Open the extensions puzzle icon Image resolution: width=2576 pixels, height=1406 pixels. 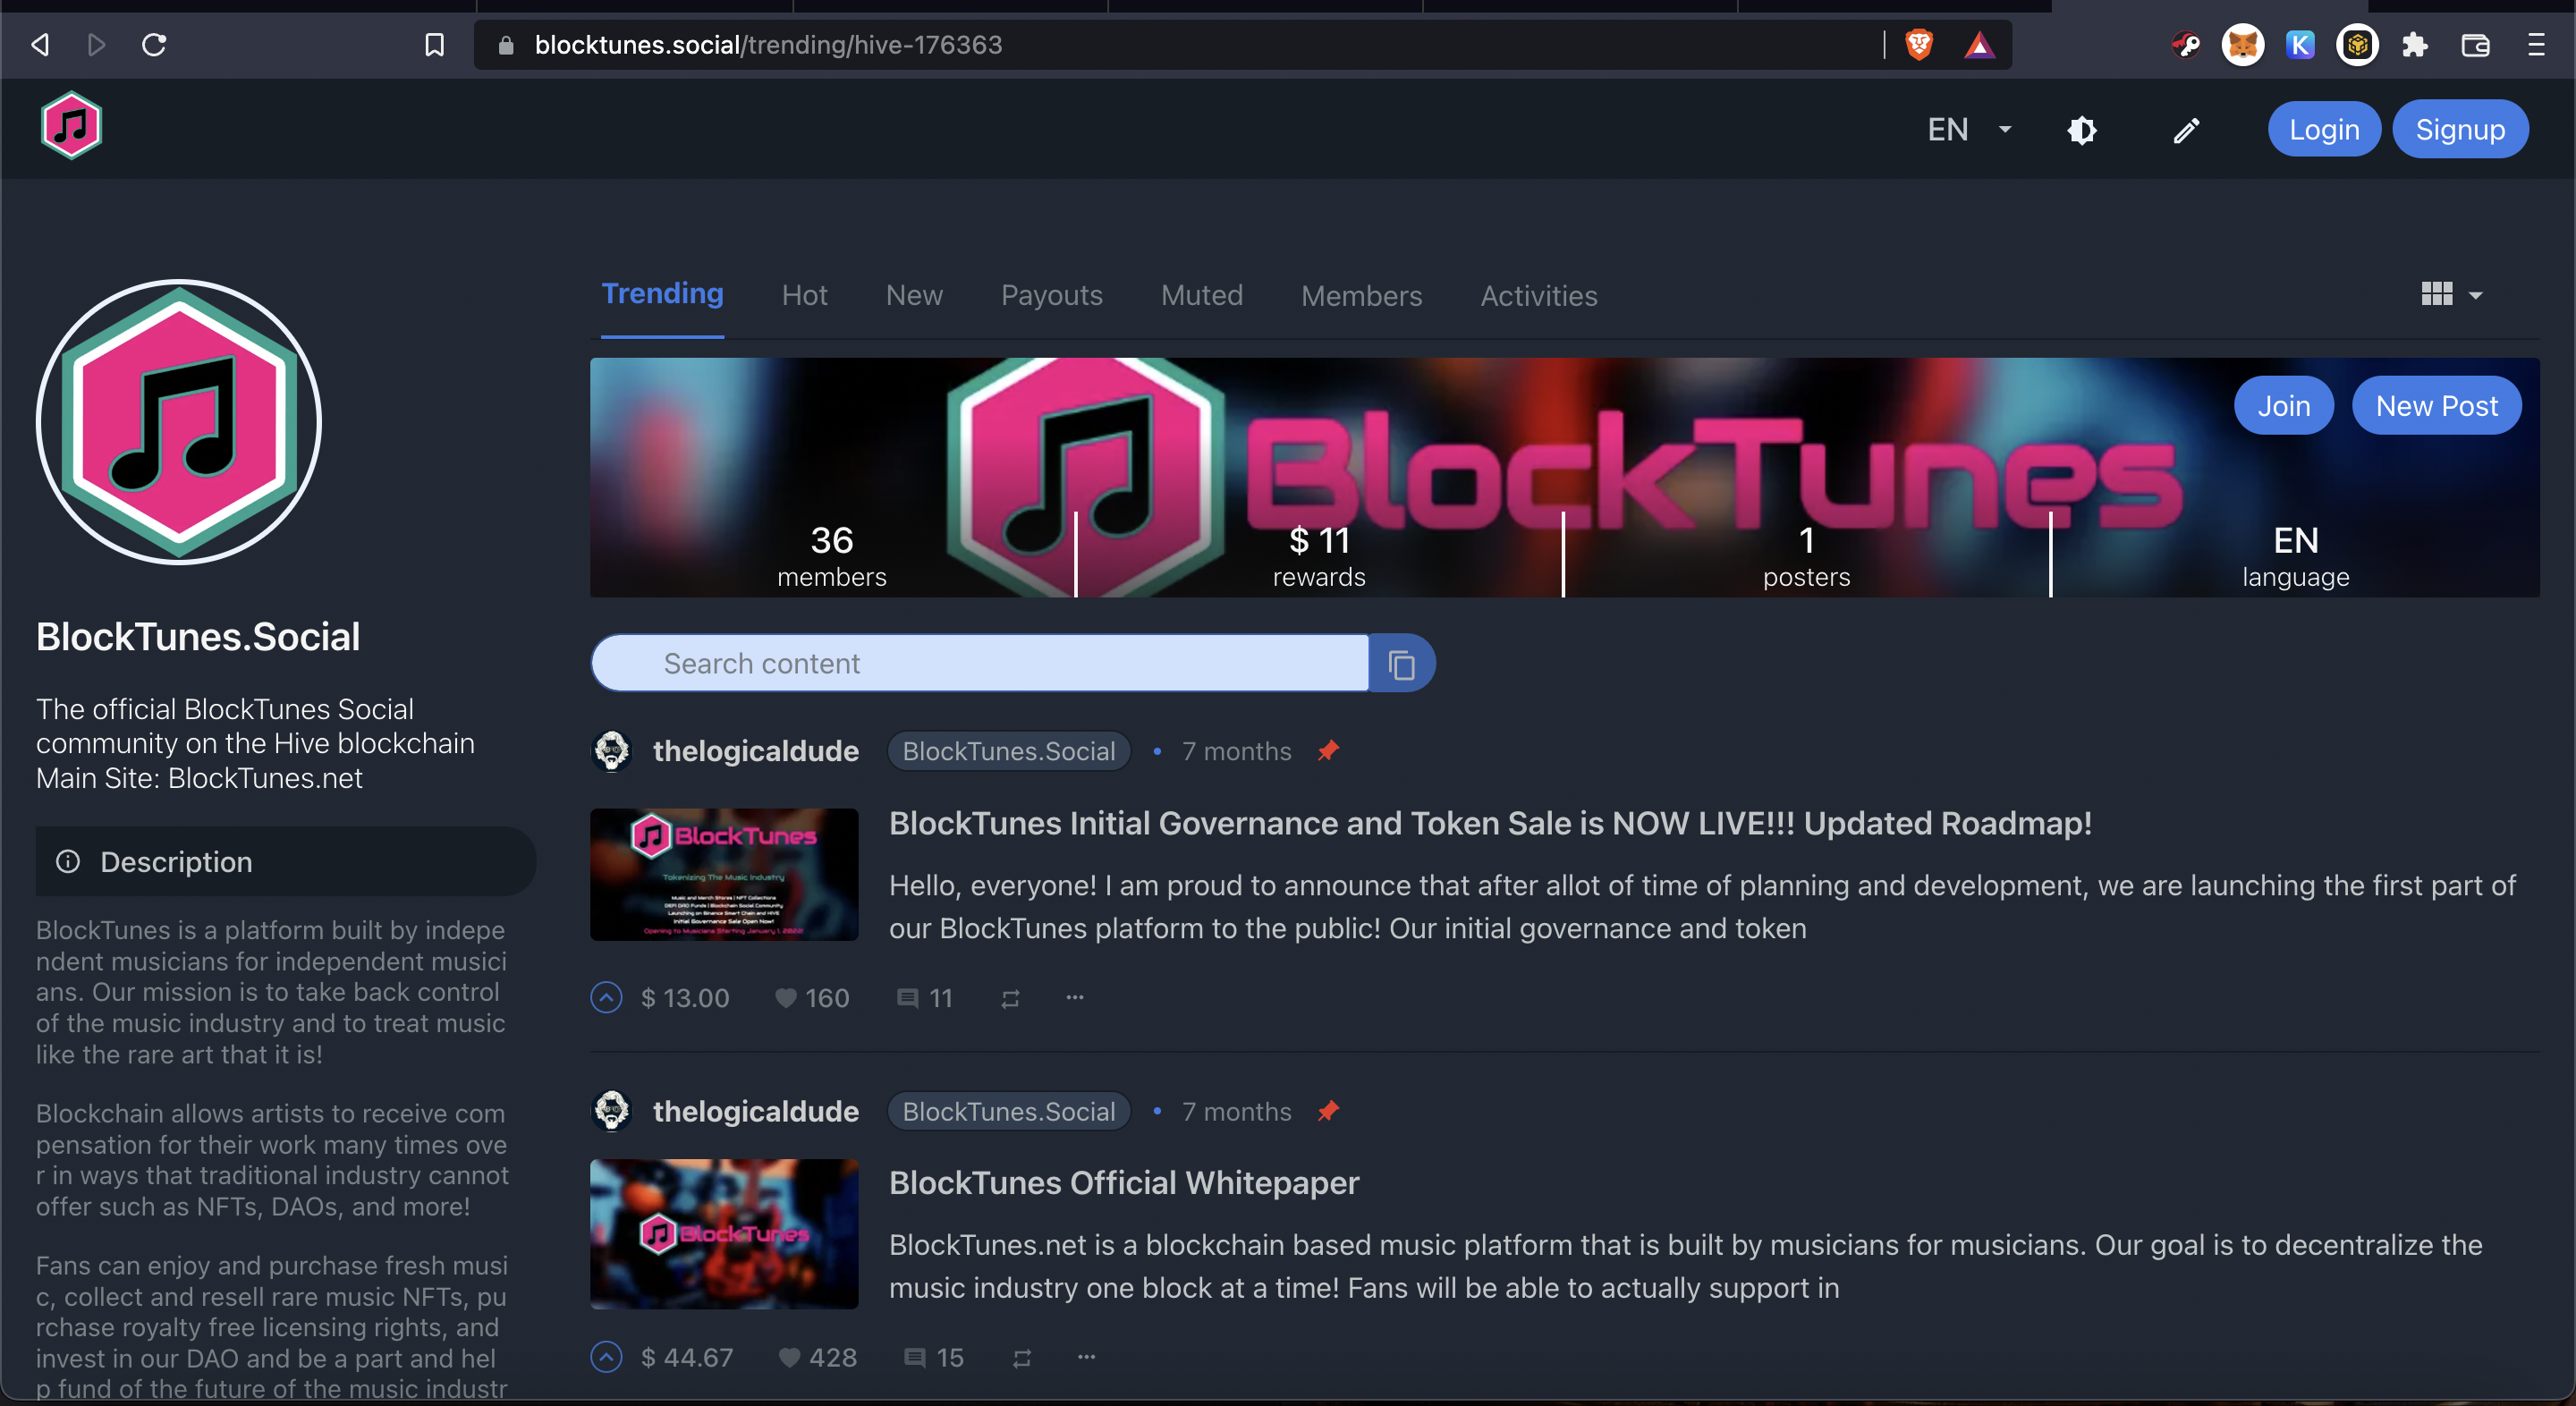click(2415, 45)
